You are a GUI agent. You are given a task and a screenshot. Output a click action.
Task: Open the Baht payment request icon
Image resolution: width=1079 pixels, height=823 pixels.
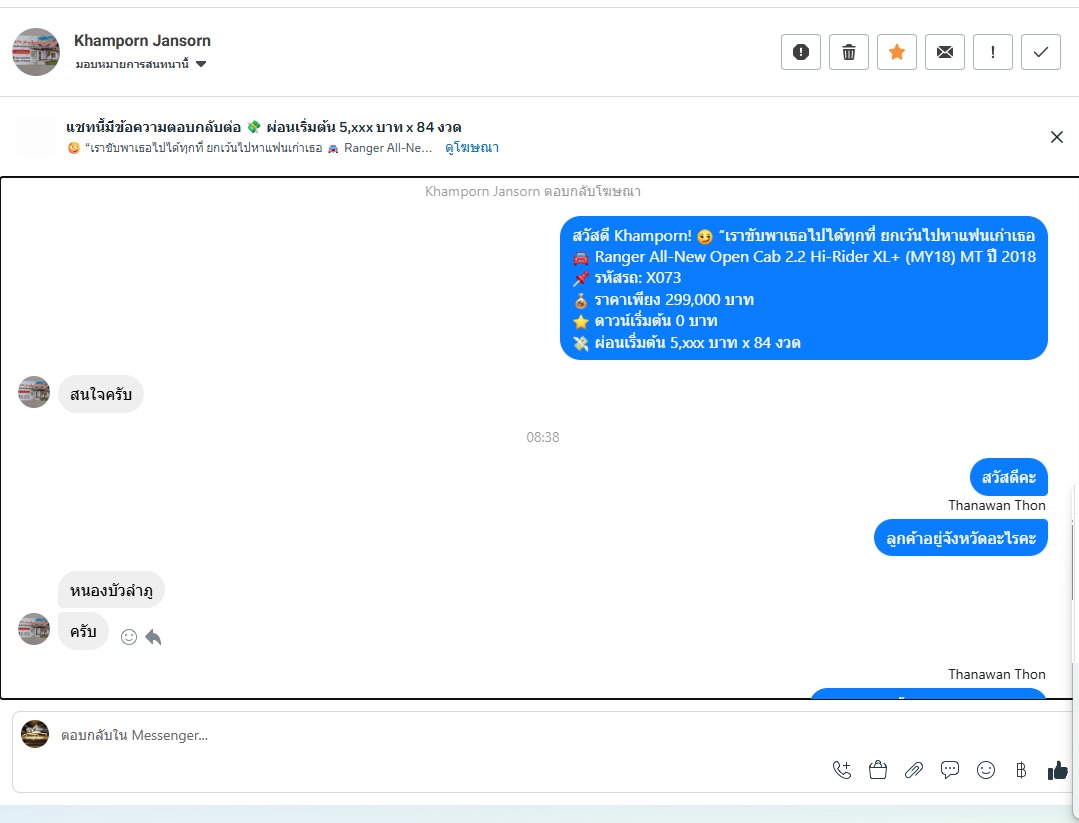pyautogui.click(x=1021, y=770)
